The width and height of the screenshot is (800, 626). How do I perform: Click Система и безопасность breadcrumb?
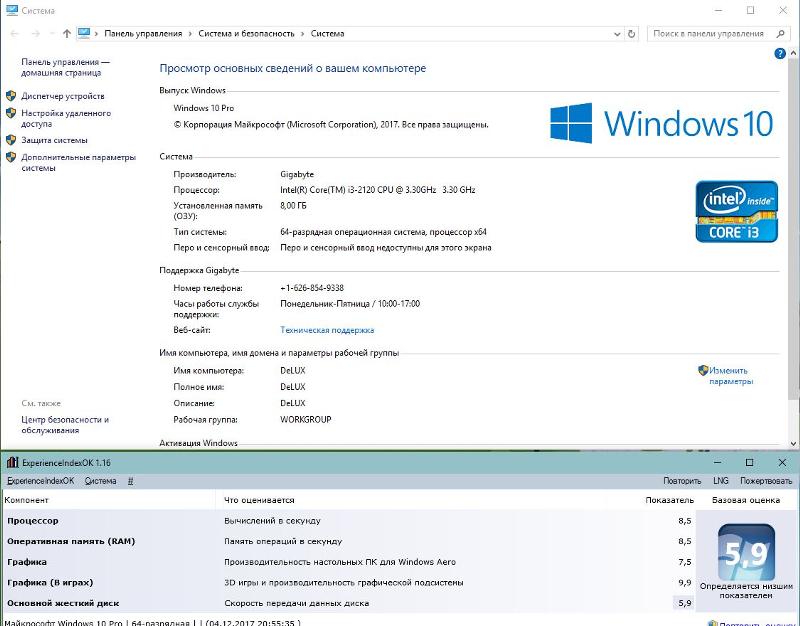tap(246, 34)
